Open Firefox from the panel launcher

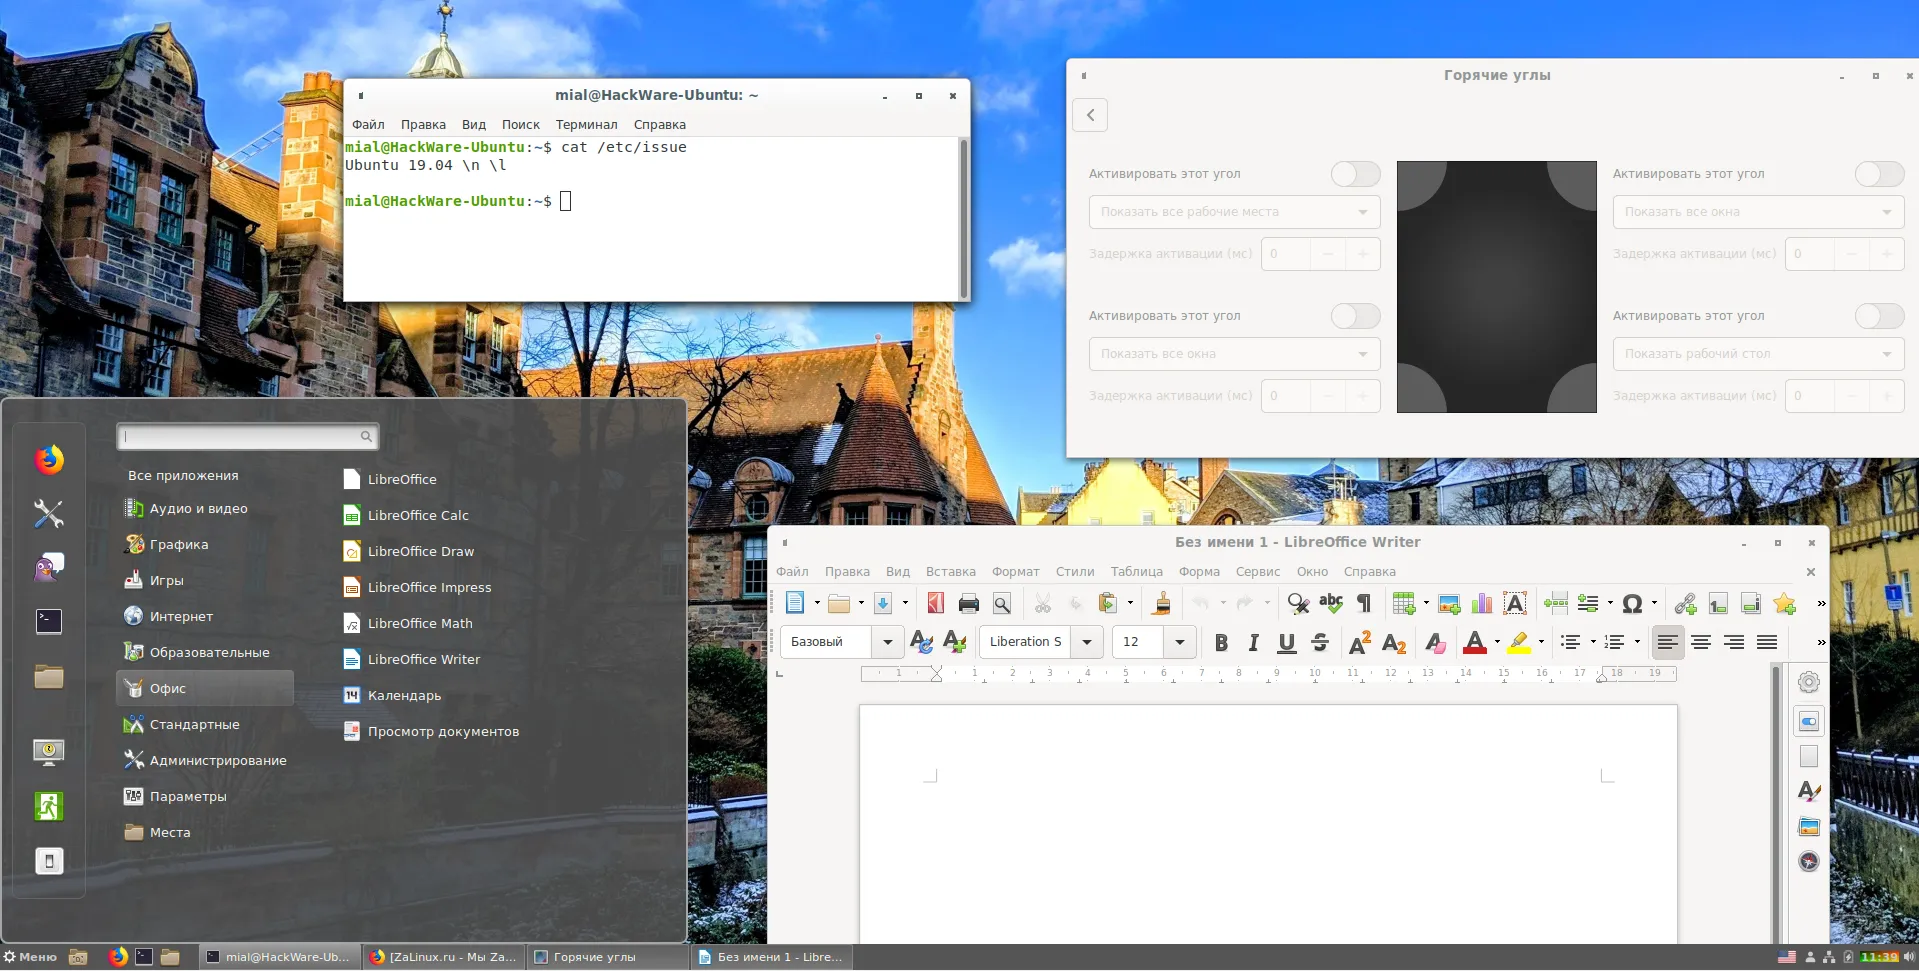(x=118, y=957)
